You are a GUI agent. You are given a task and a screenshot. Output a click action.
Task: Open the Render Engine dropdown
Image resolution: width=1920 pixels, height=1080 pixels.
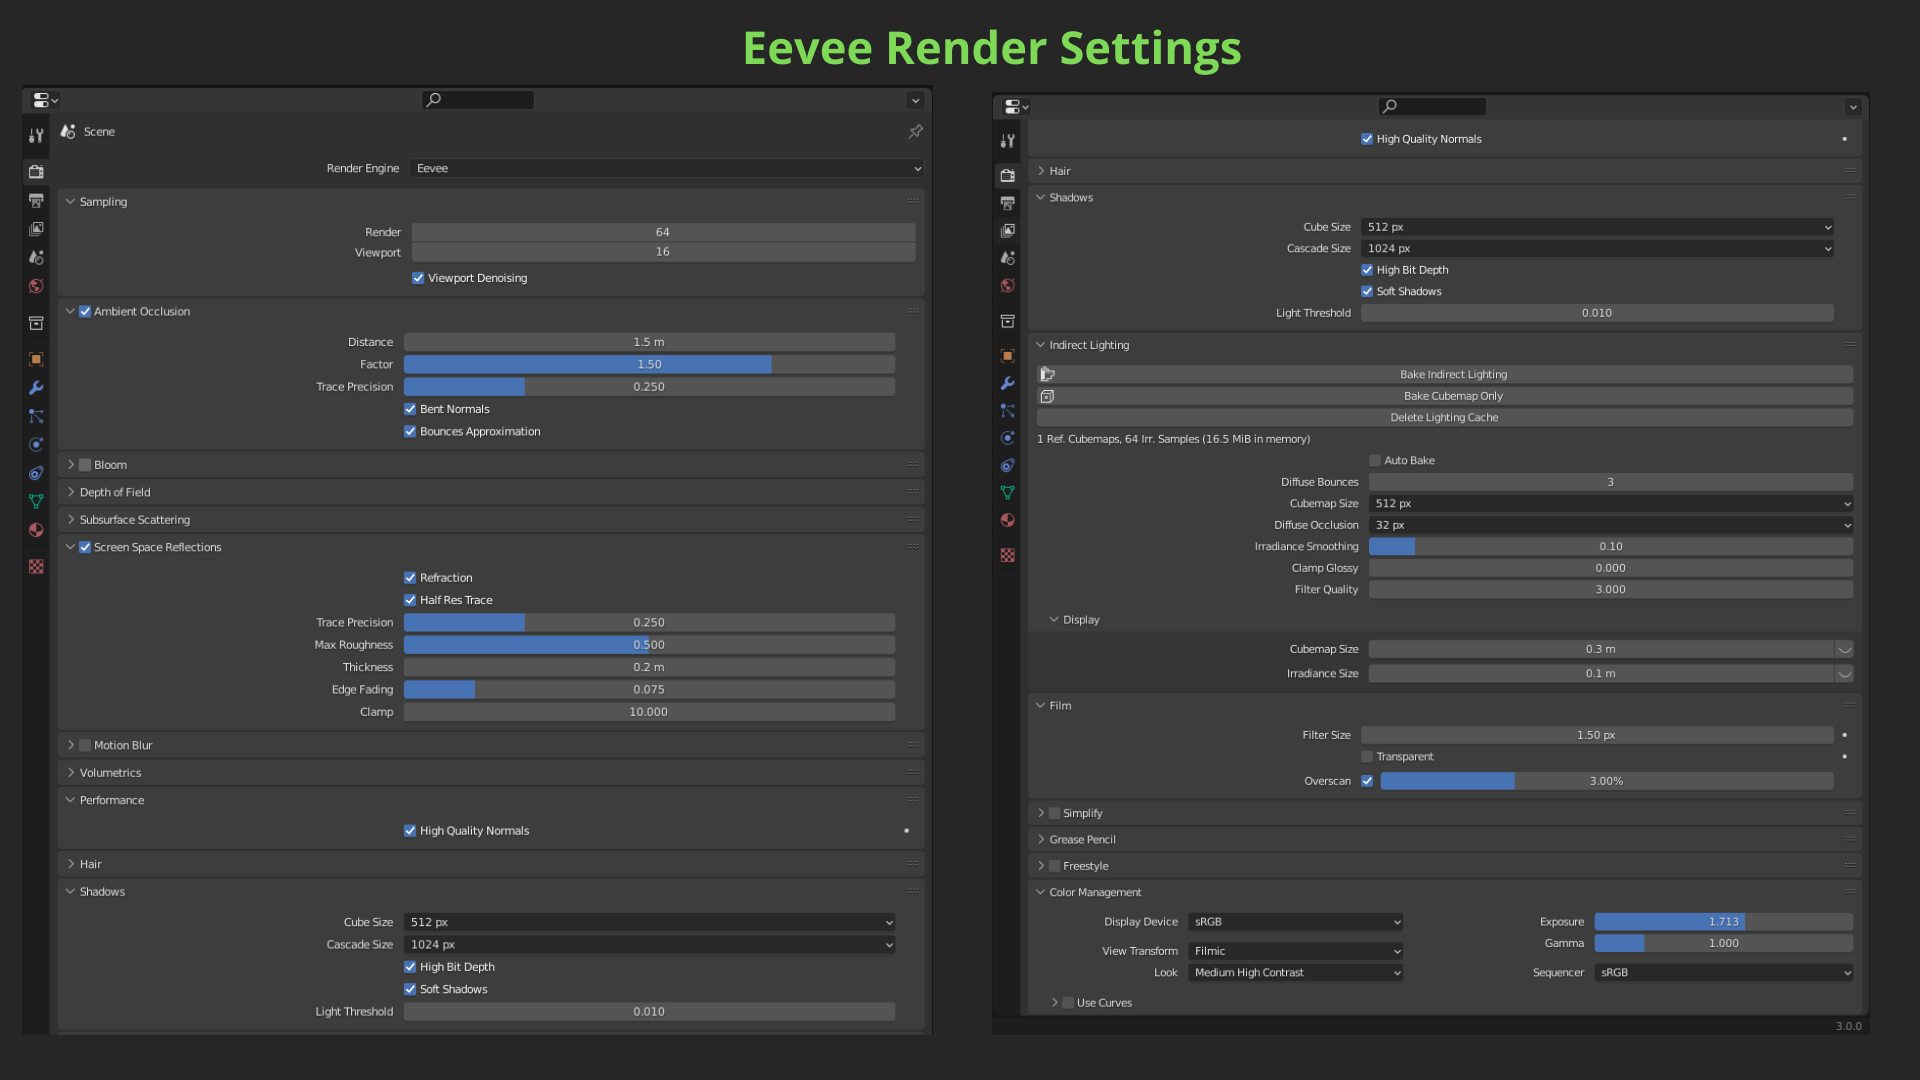tap(667, 168)
